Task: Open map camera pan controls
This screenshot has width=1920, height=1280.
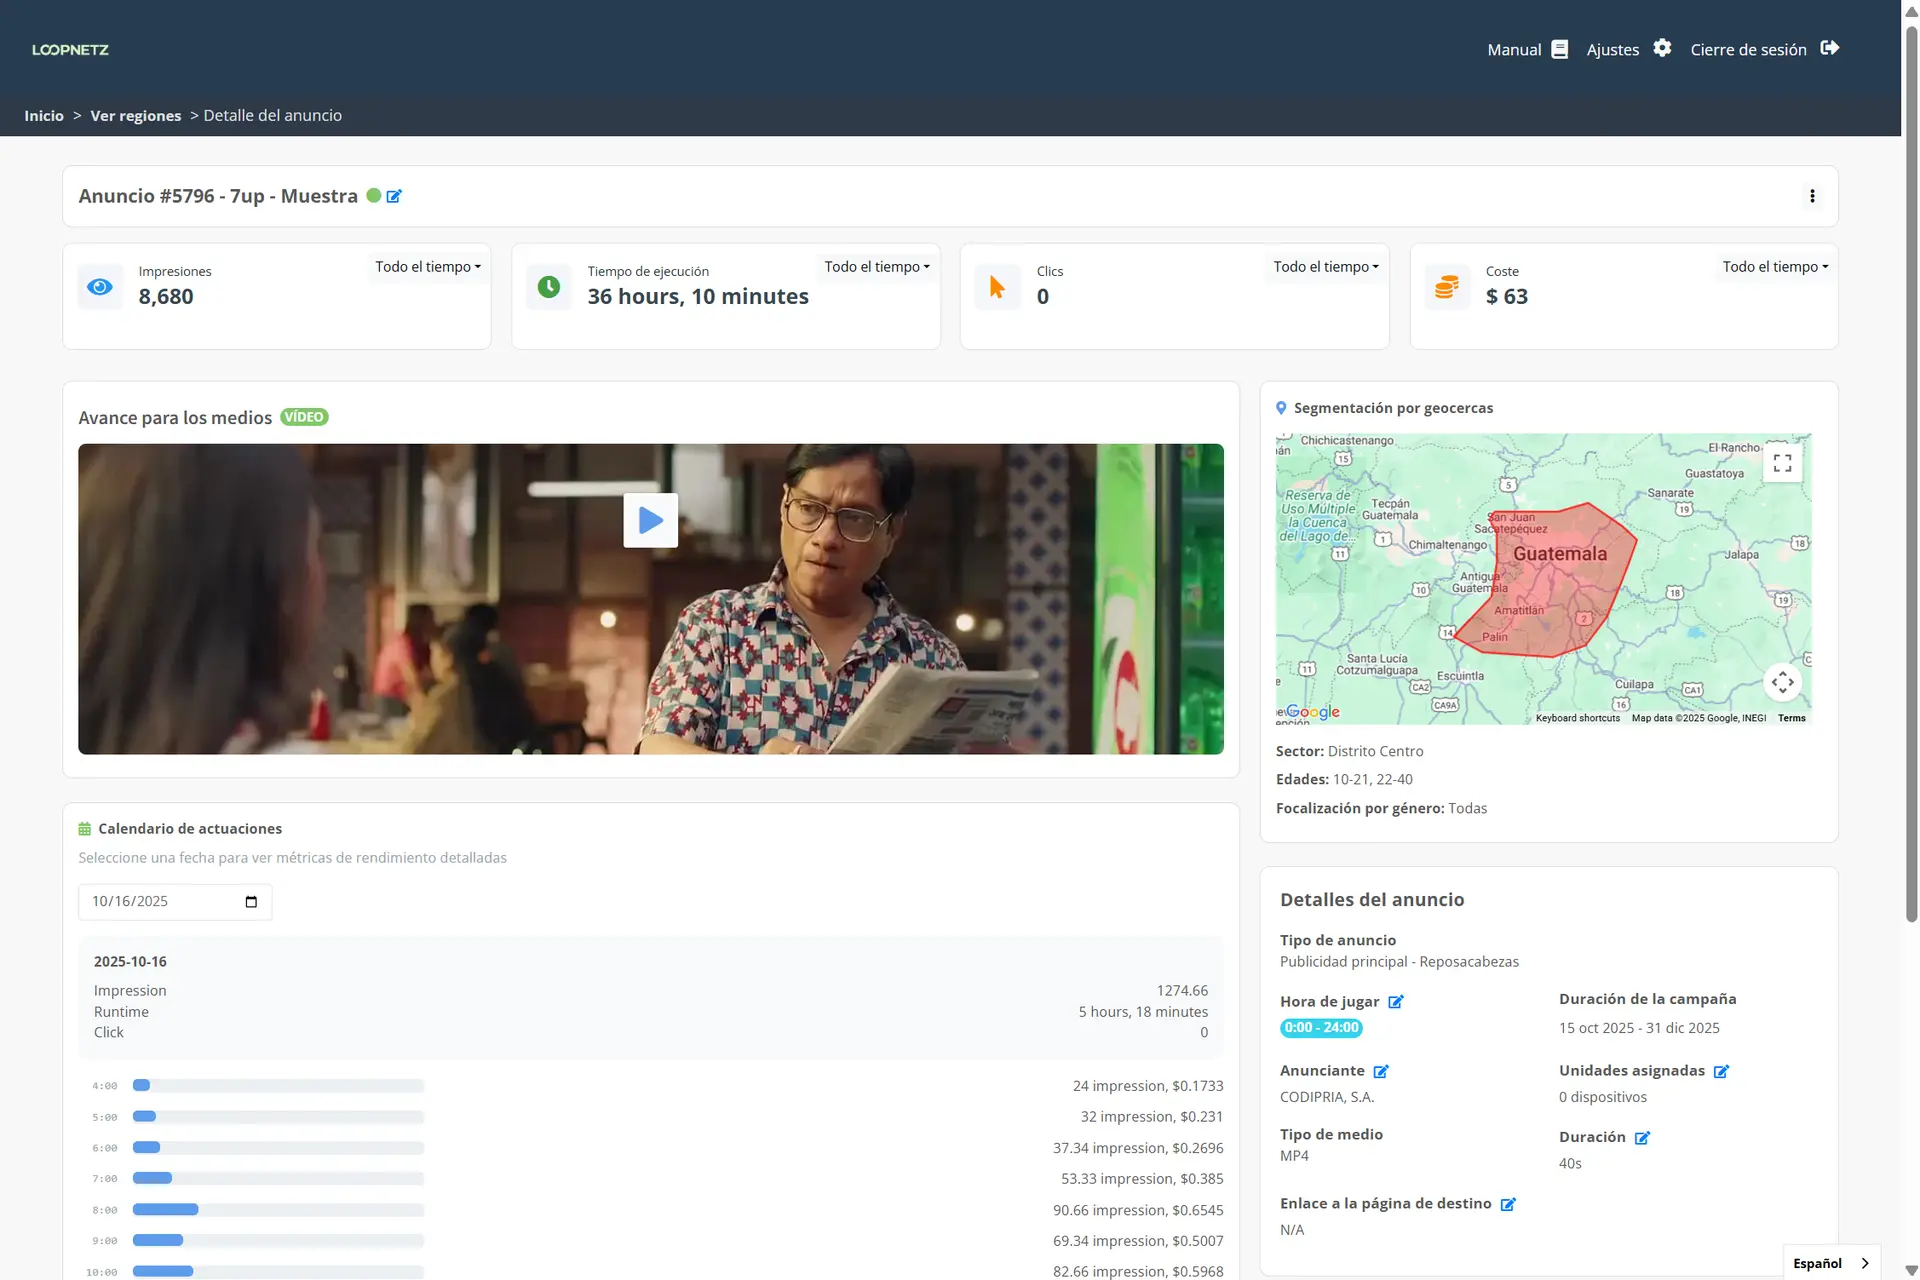Action: (1782, 682)
